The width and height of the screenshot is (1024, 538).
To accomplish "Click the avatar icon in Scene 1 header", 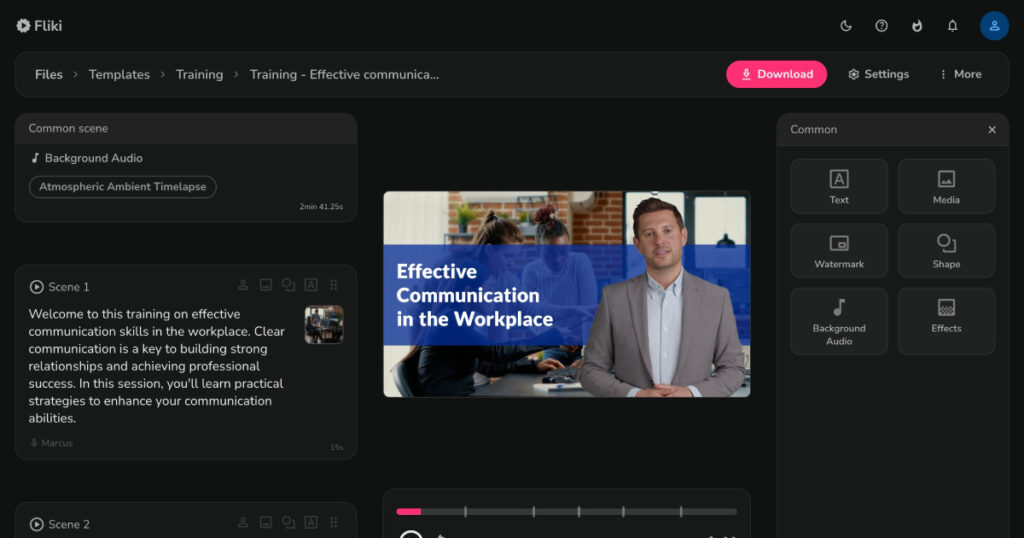I will click(x=243, y=286).
